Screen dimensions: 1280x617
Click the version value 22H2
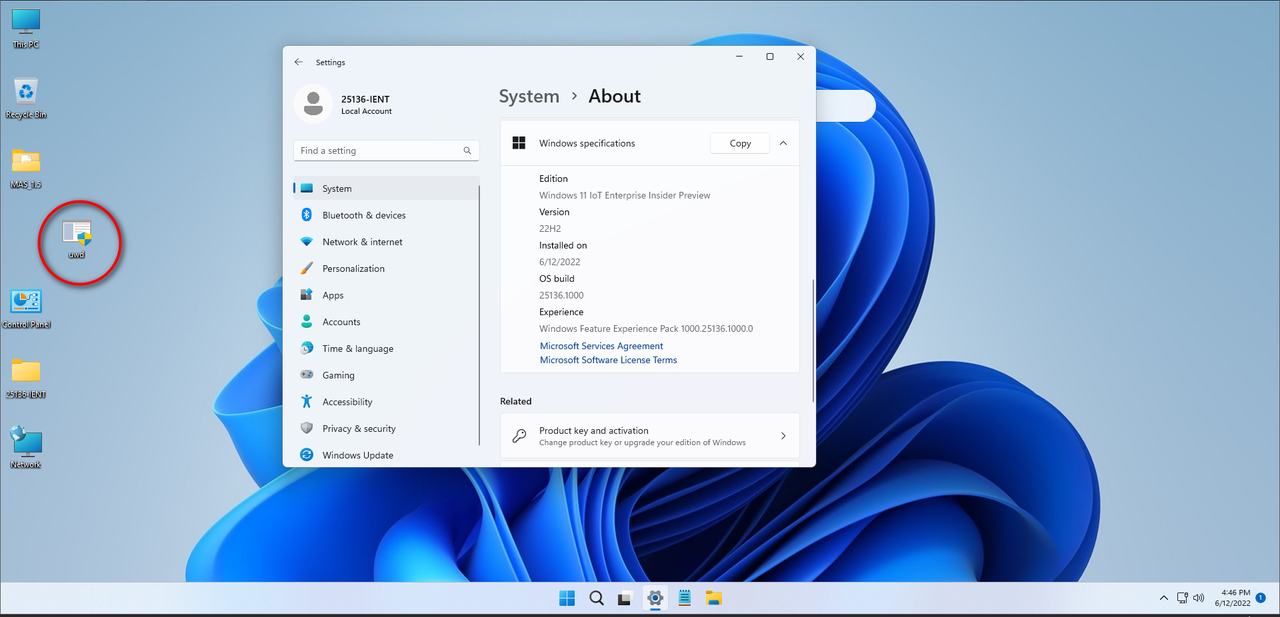(x=550, y=229)
